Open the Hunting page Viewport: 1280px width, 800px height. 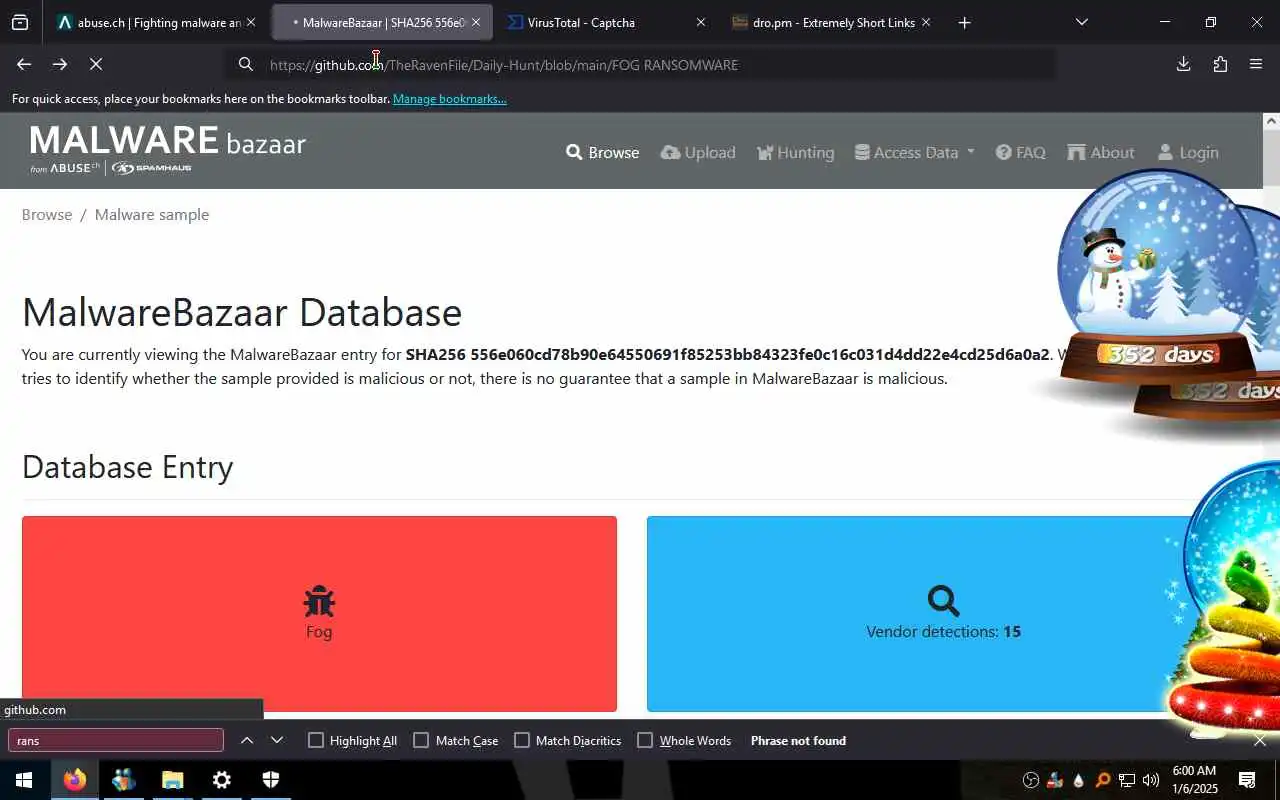point(795,152)
